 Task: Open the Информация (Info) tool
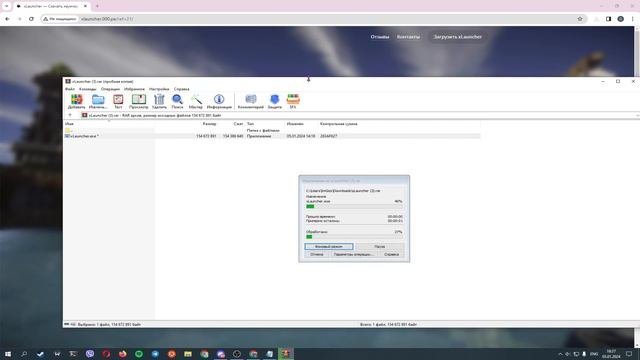219,101
